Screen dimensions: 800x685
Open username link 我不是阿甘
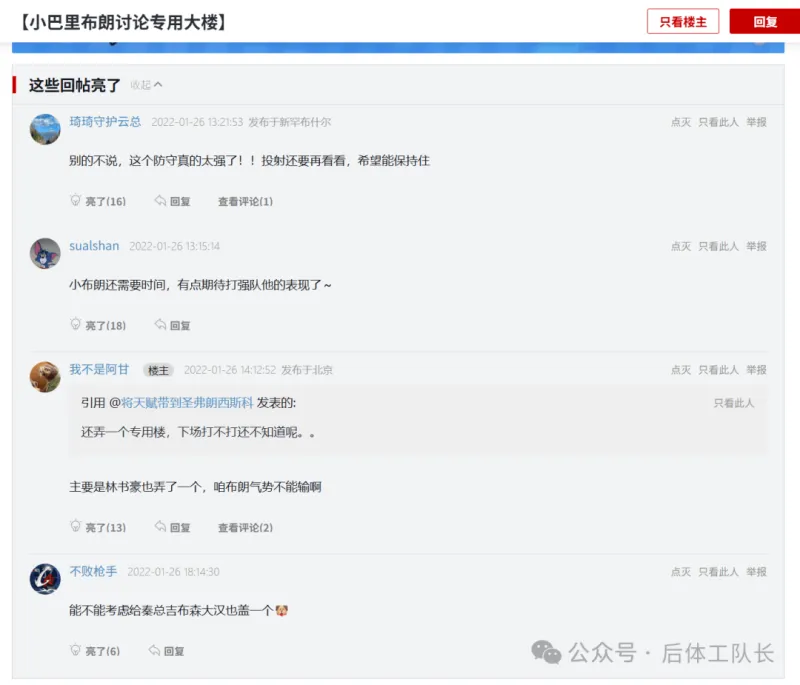tap(99, 370)
